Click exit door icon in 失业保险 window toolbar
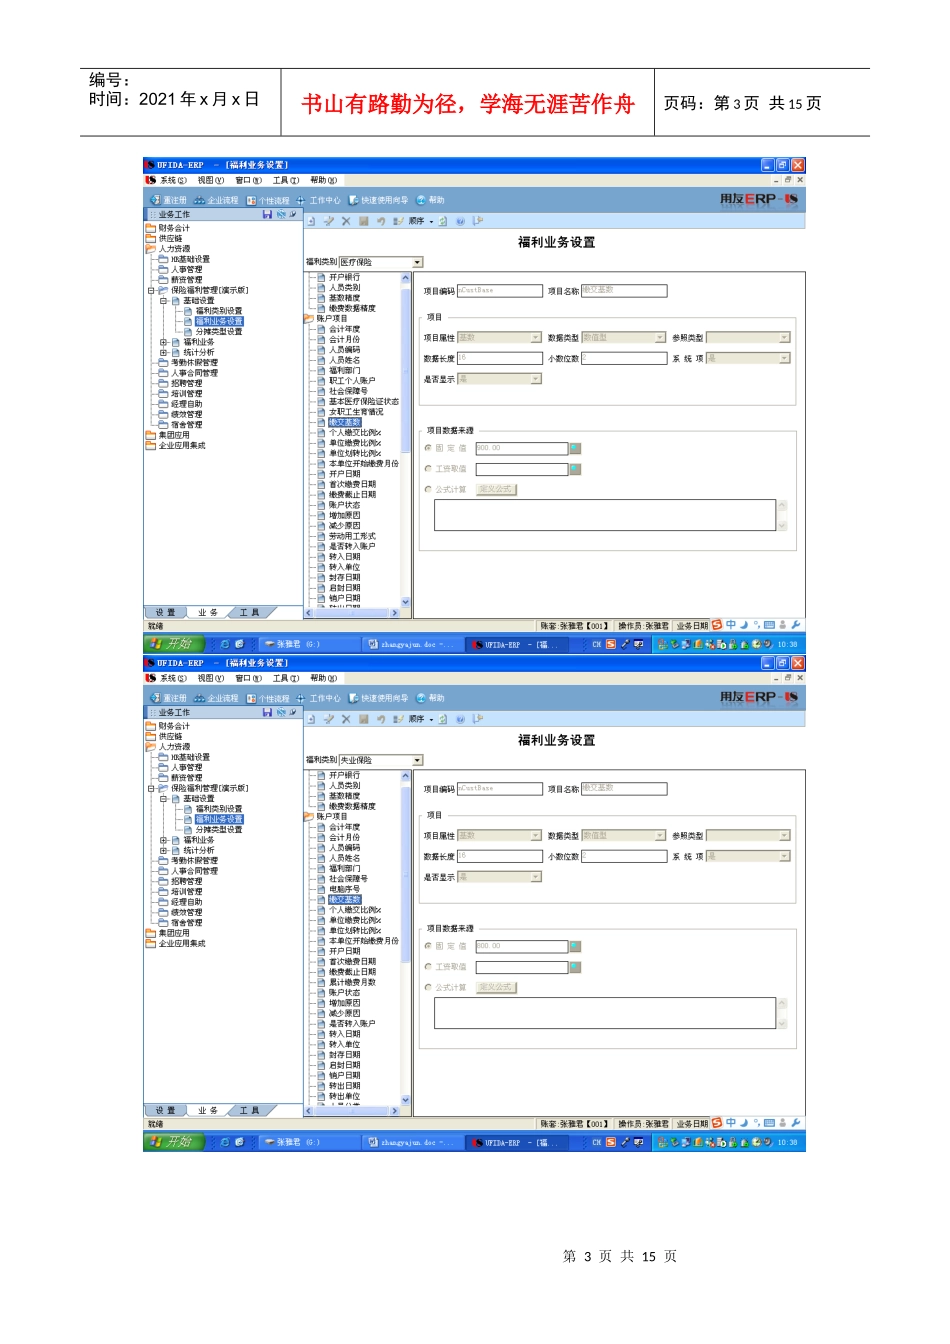The width and height of the screenshot is (950, 1344). (478, 719)
